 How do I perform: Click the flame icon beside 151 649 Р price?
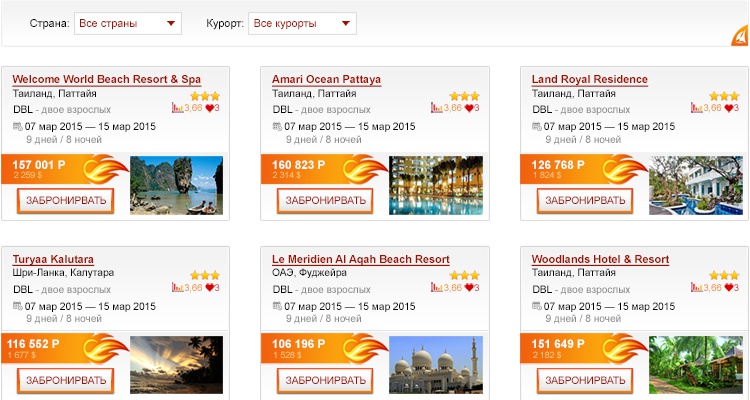click(x=625, y=348)
